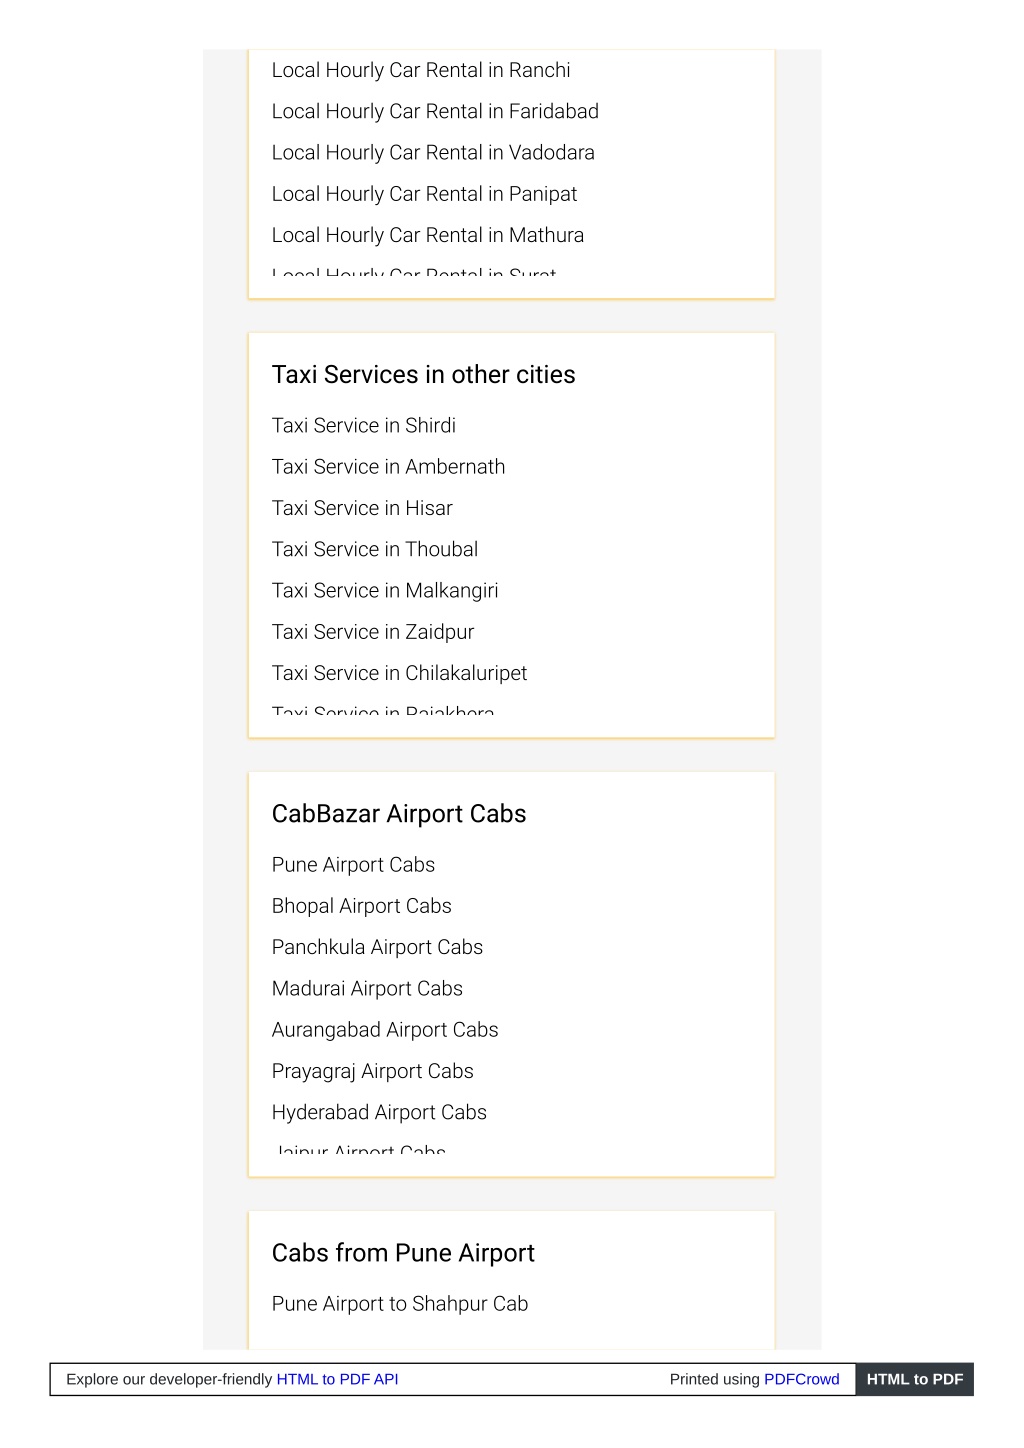Open Taxi Service in Hisar
The width and height of the screenshot is (1024, 1448).
362,508
